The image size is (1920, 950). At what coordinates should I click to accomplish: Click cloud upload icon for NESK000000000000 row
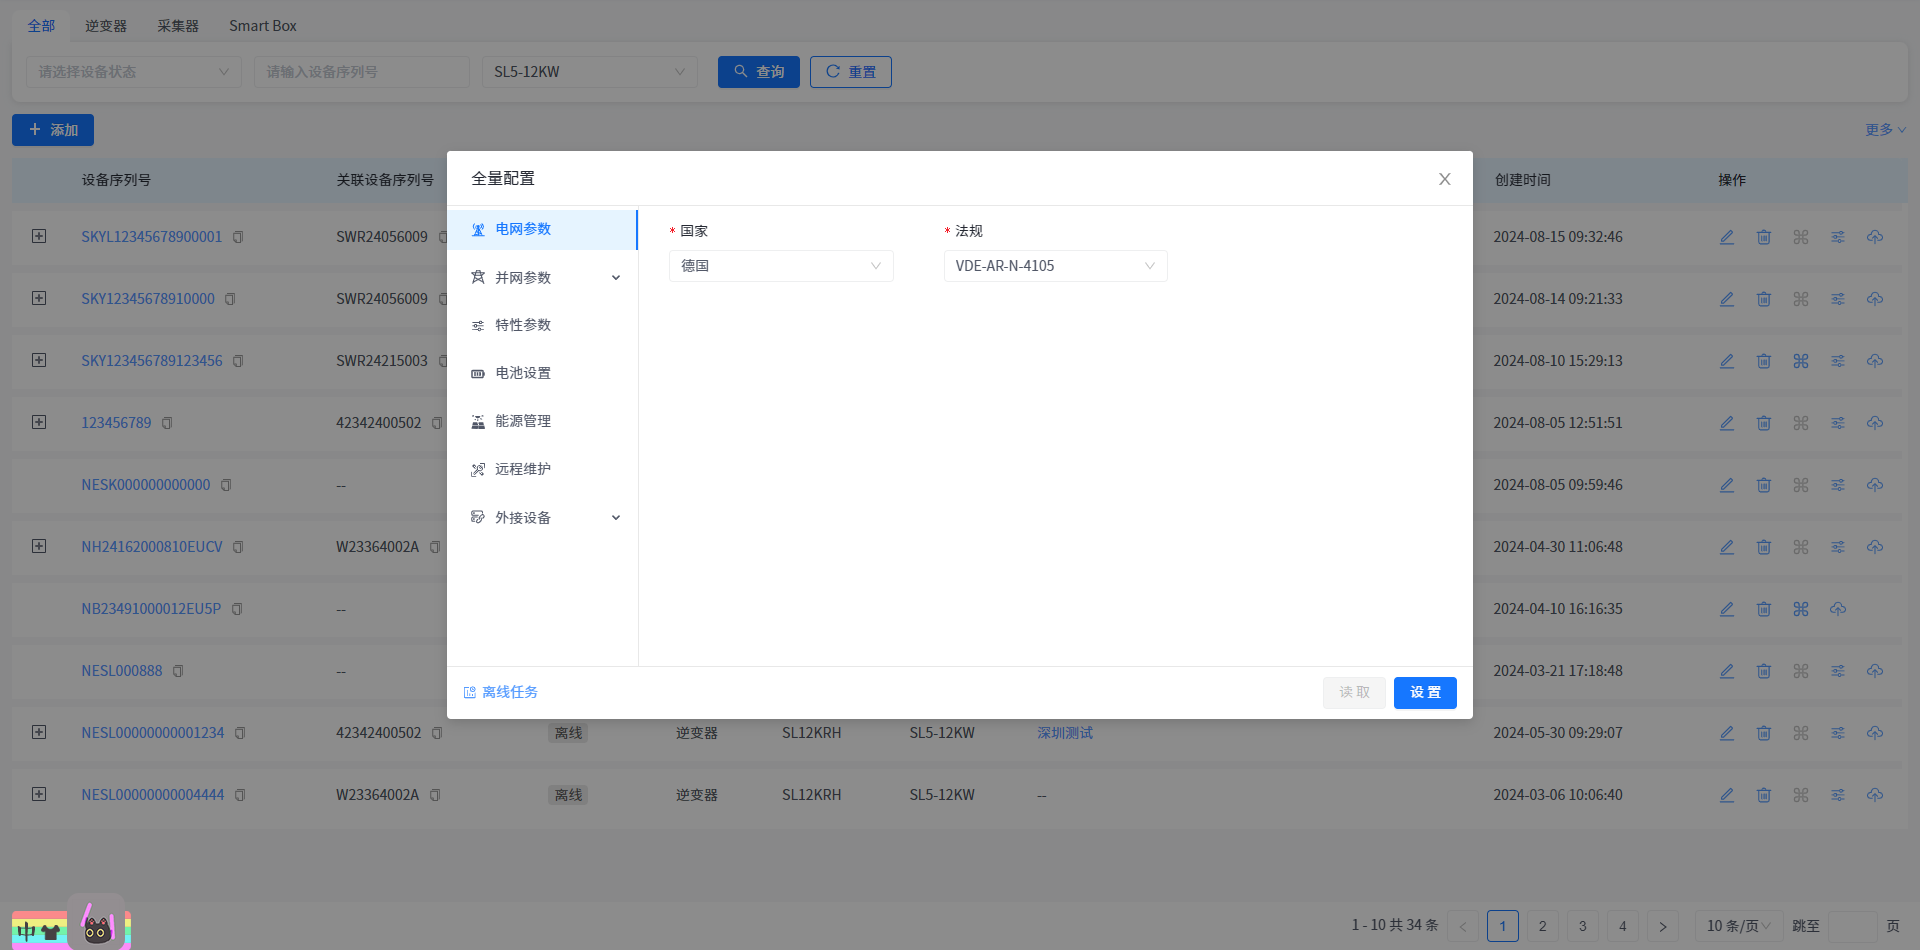[1875, 485]
